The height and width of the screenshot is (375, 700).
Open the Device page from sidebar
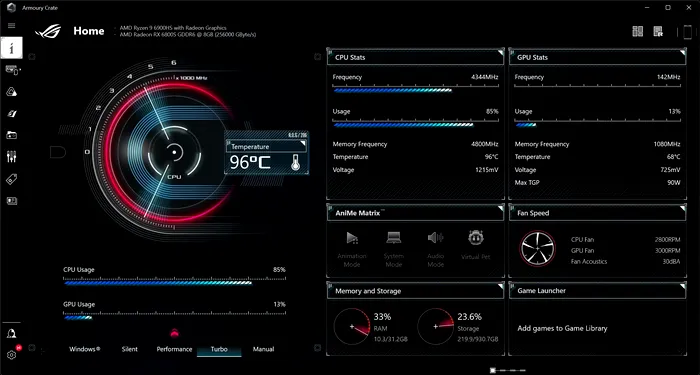coord(12,70)
